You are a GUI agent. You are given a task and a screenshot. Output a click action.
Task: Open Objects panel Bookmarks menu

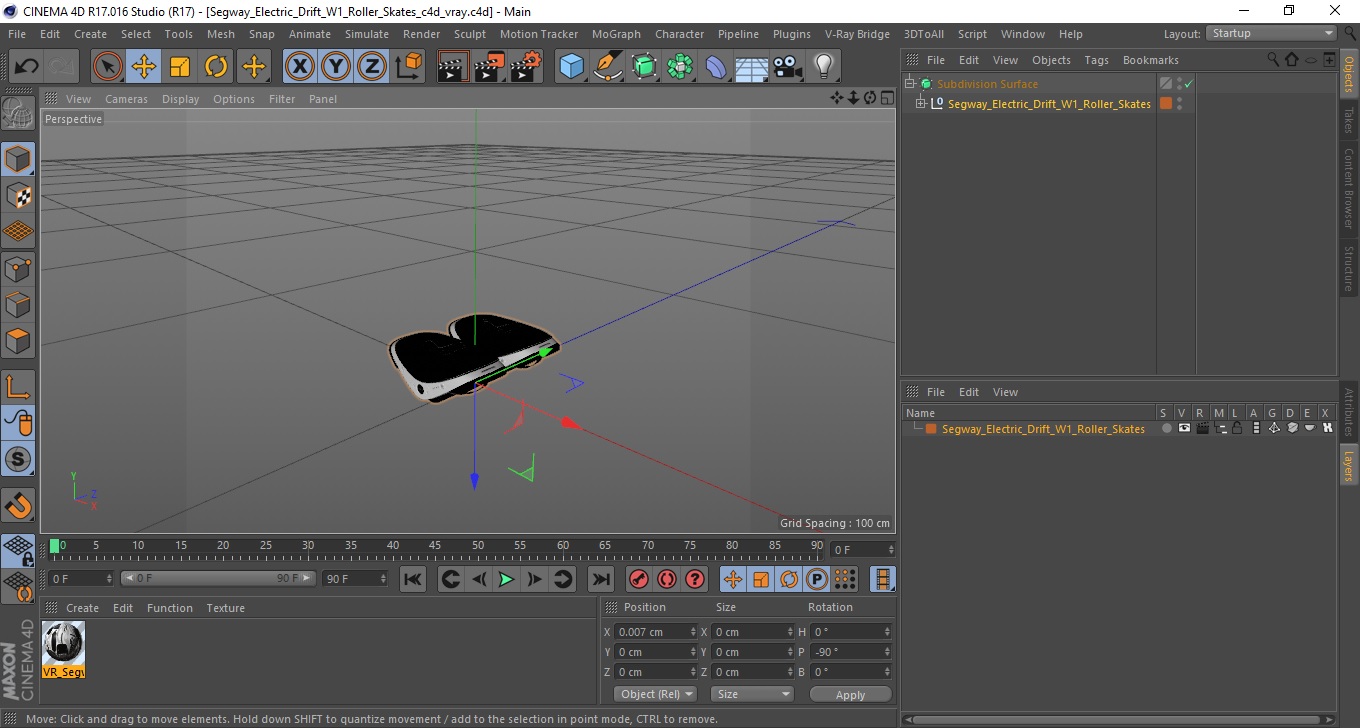(x=1150, y=60)
